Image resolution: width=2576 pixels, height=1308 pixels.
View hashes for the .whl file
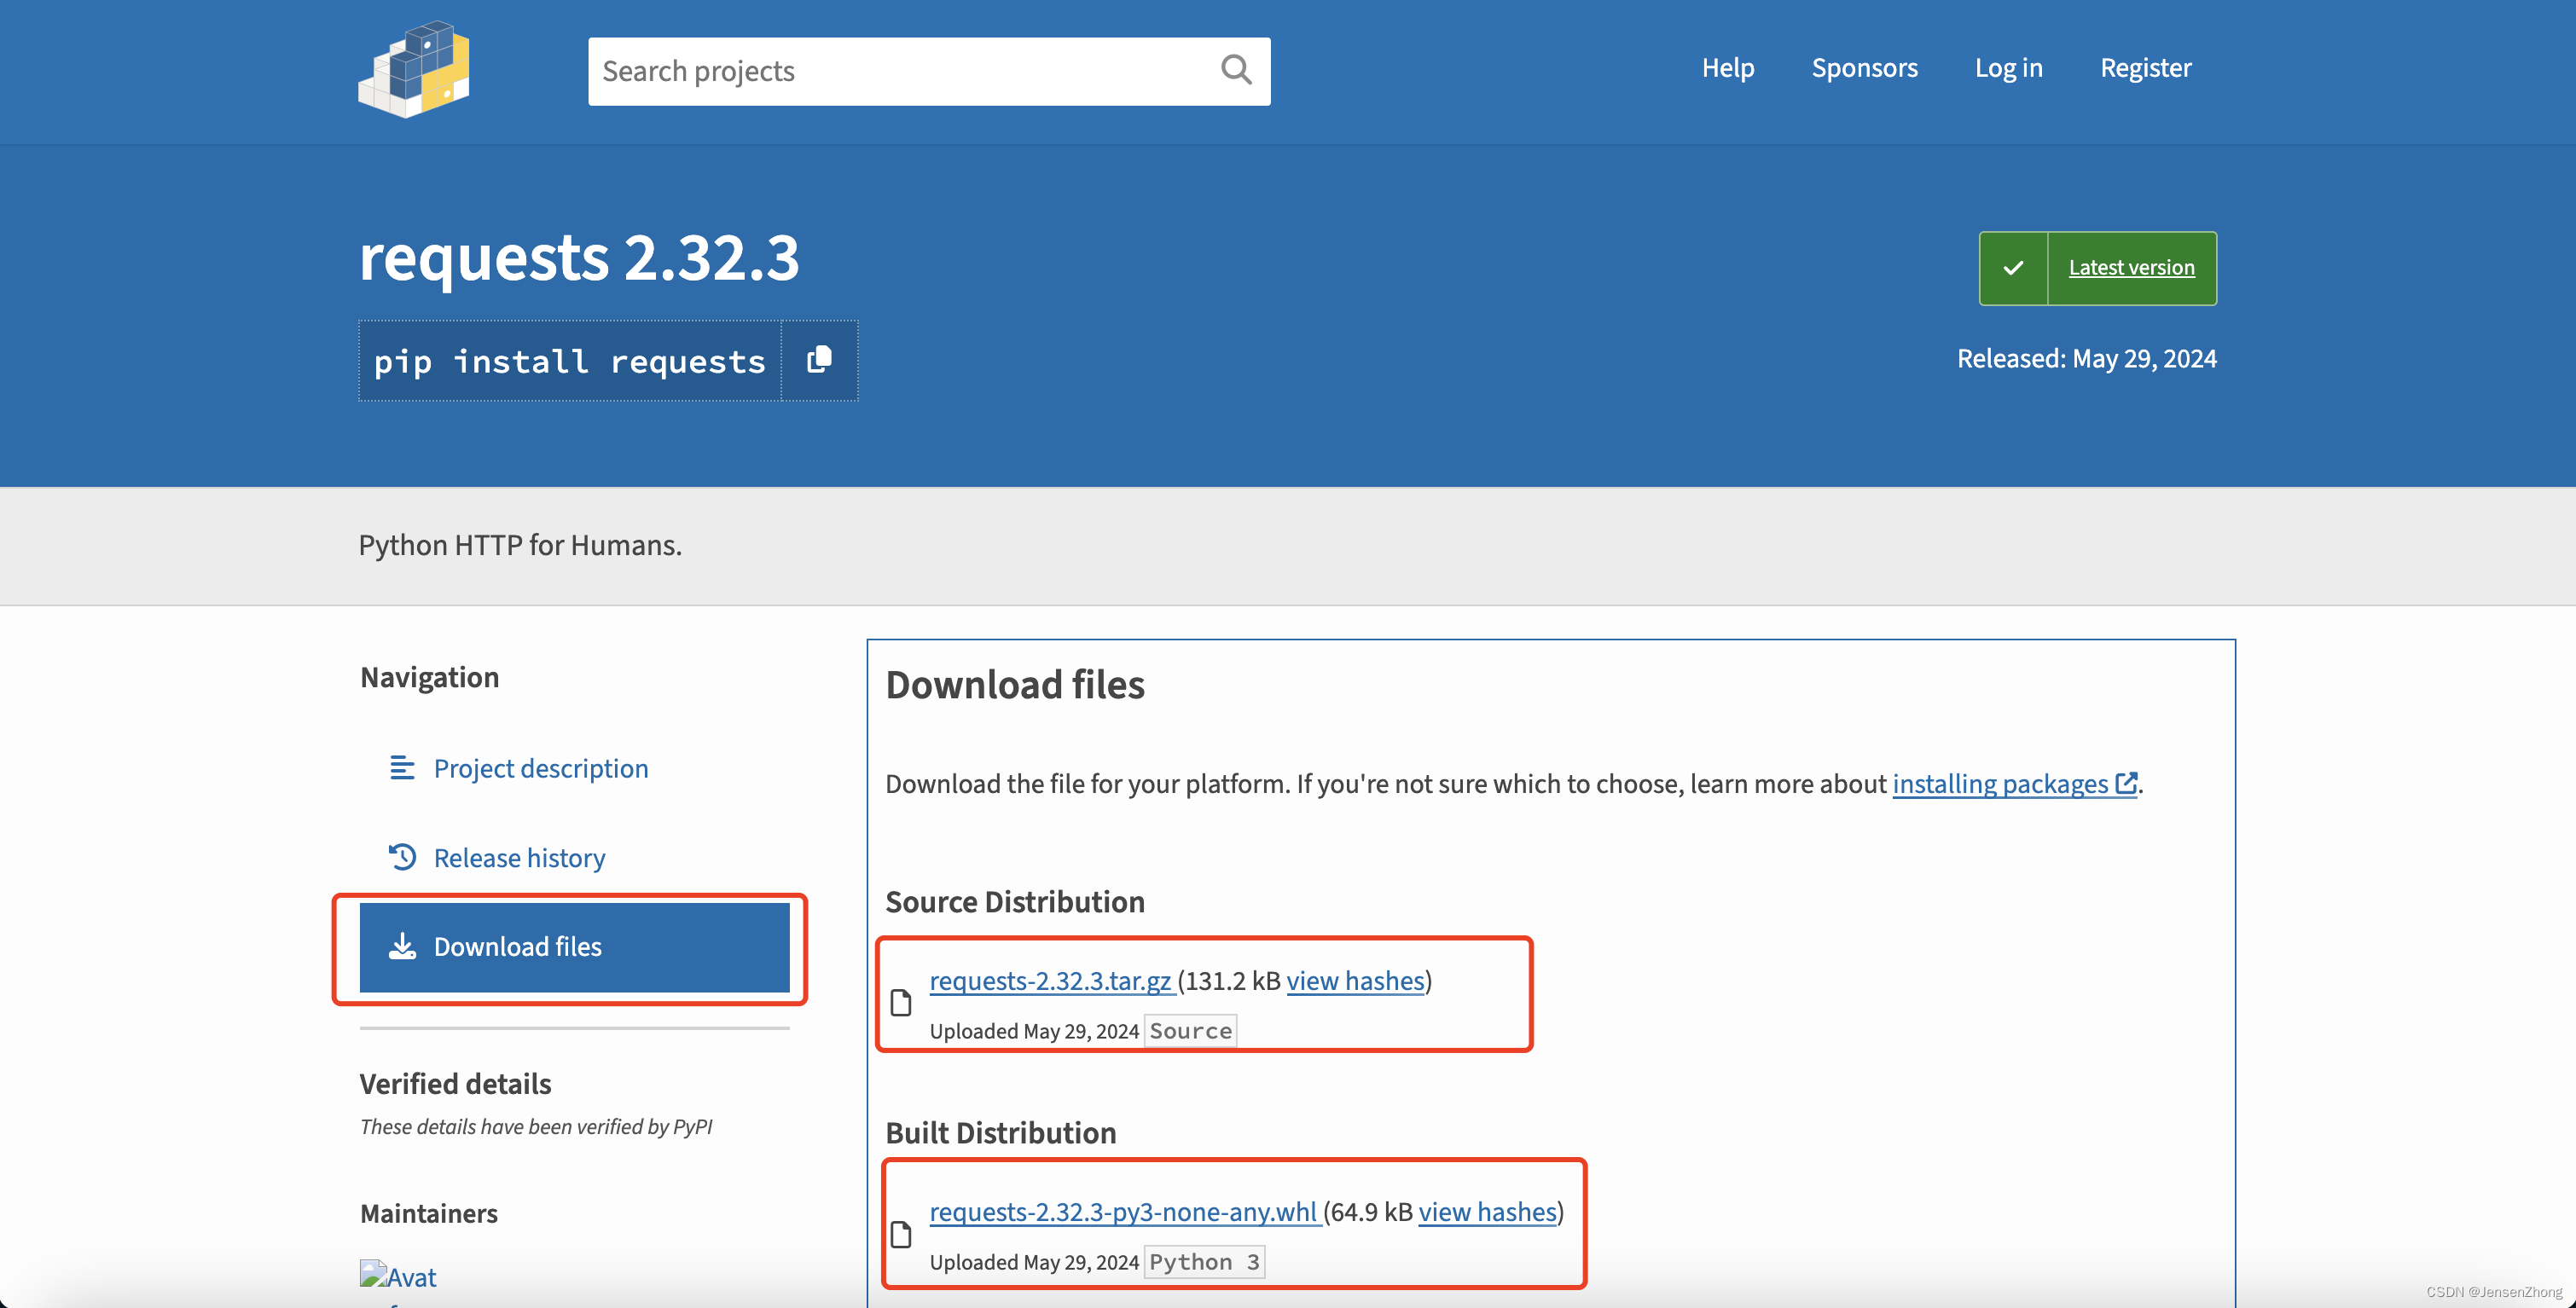coord(1487,1211)
